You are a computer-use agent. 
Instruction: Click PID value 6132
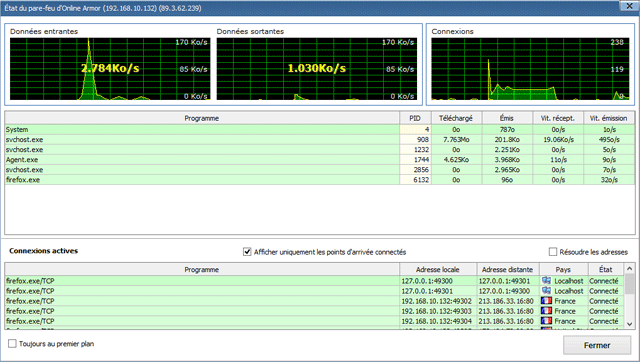(x=422, y=180)
